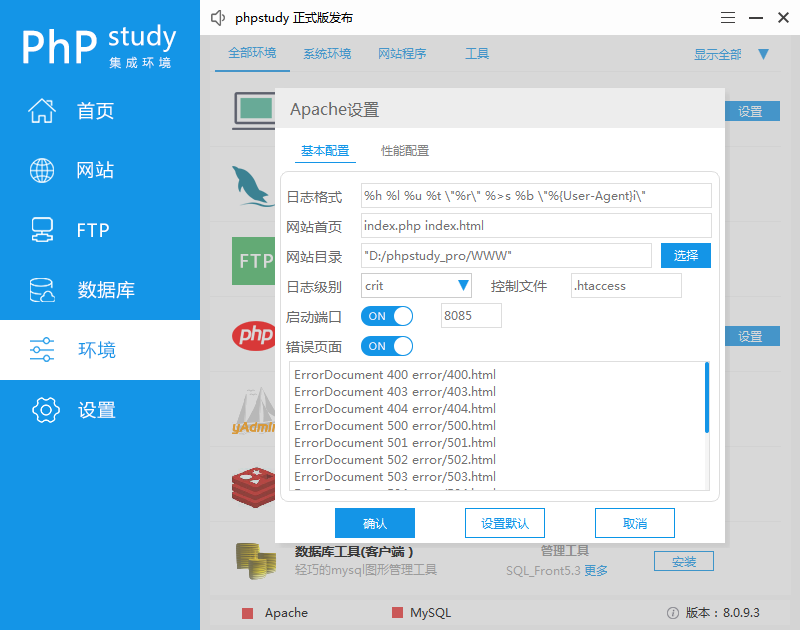Viewport: 800px width, 630px height.
Task: Click 选择 to browse website directory
Action: tap(686, 255)
